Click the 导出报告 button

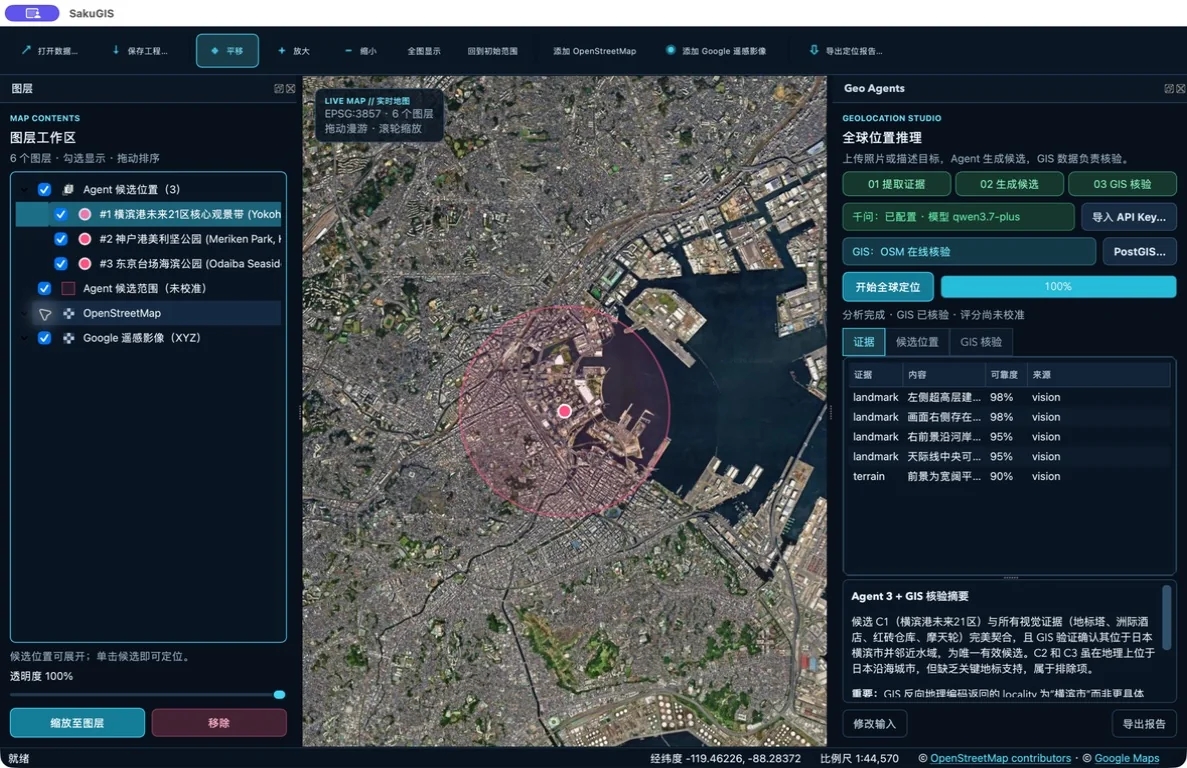(1144, 724)
